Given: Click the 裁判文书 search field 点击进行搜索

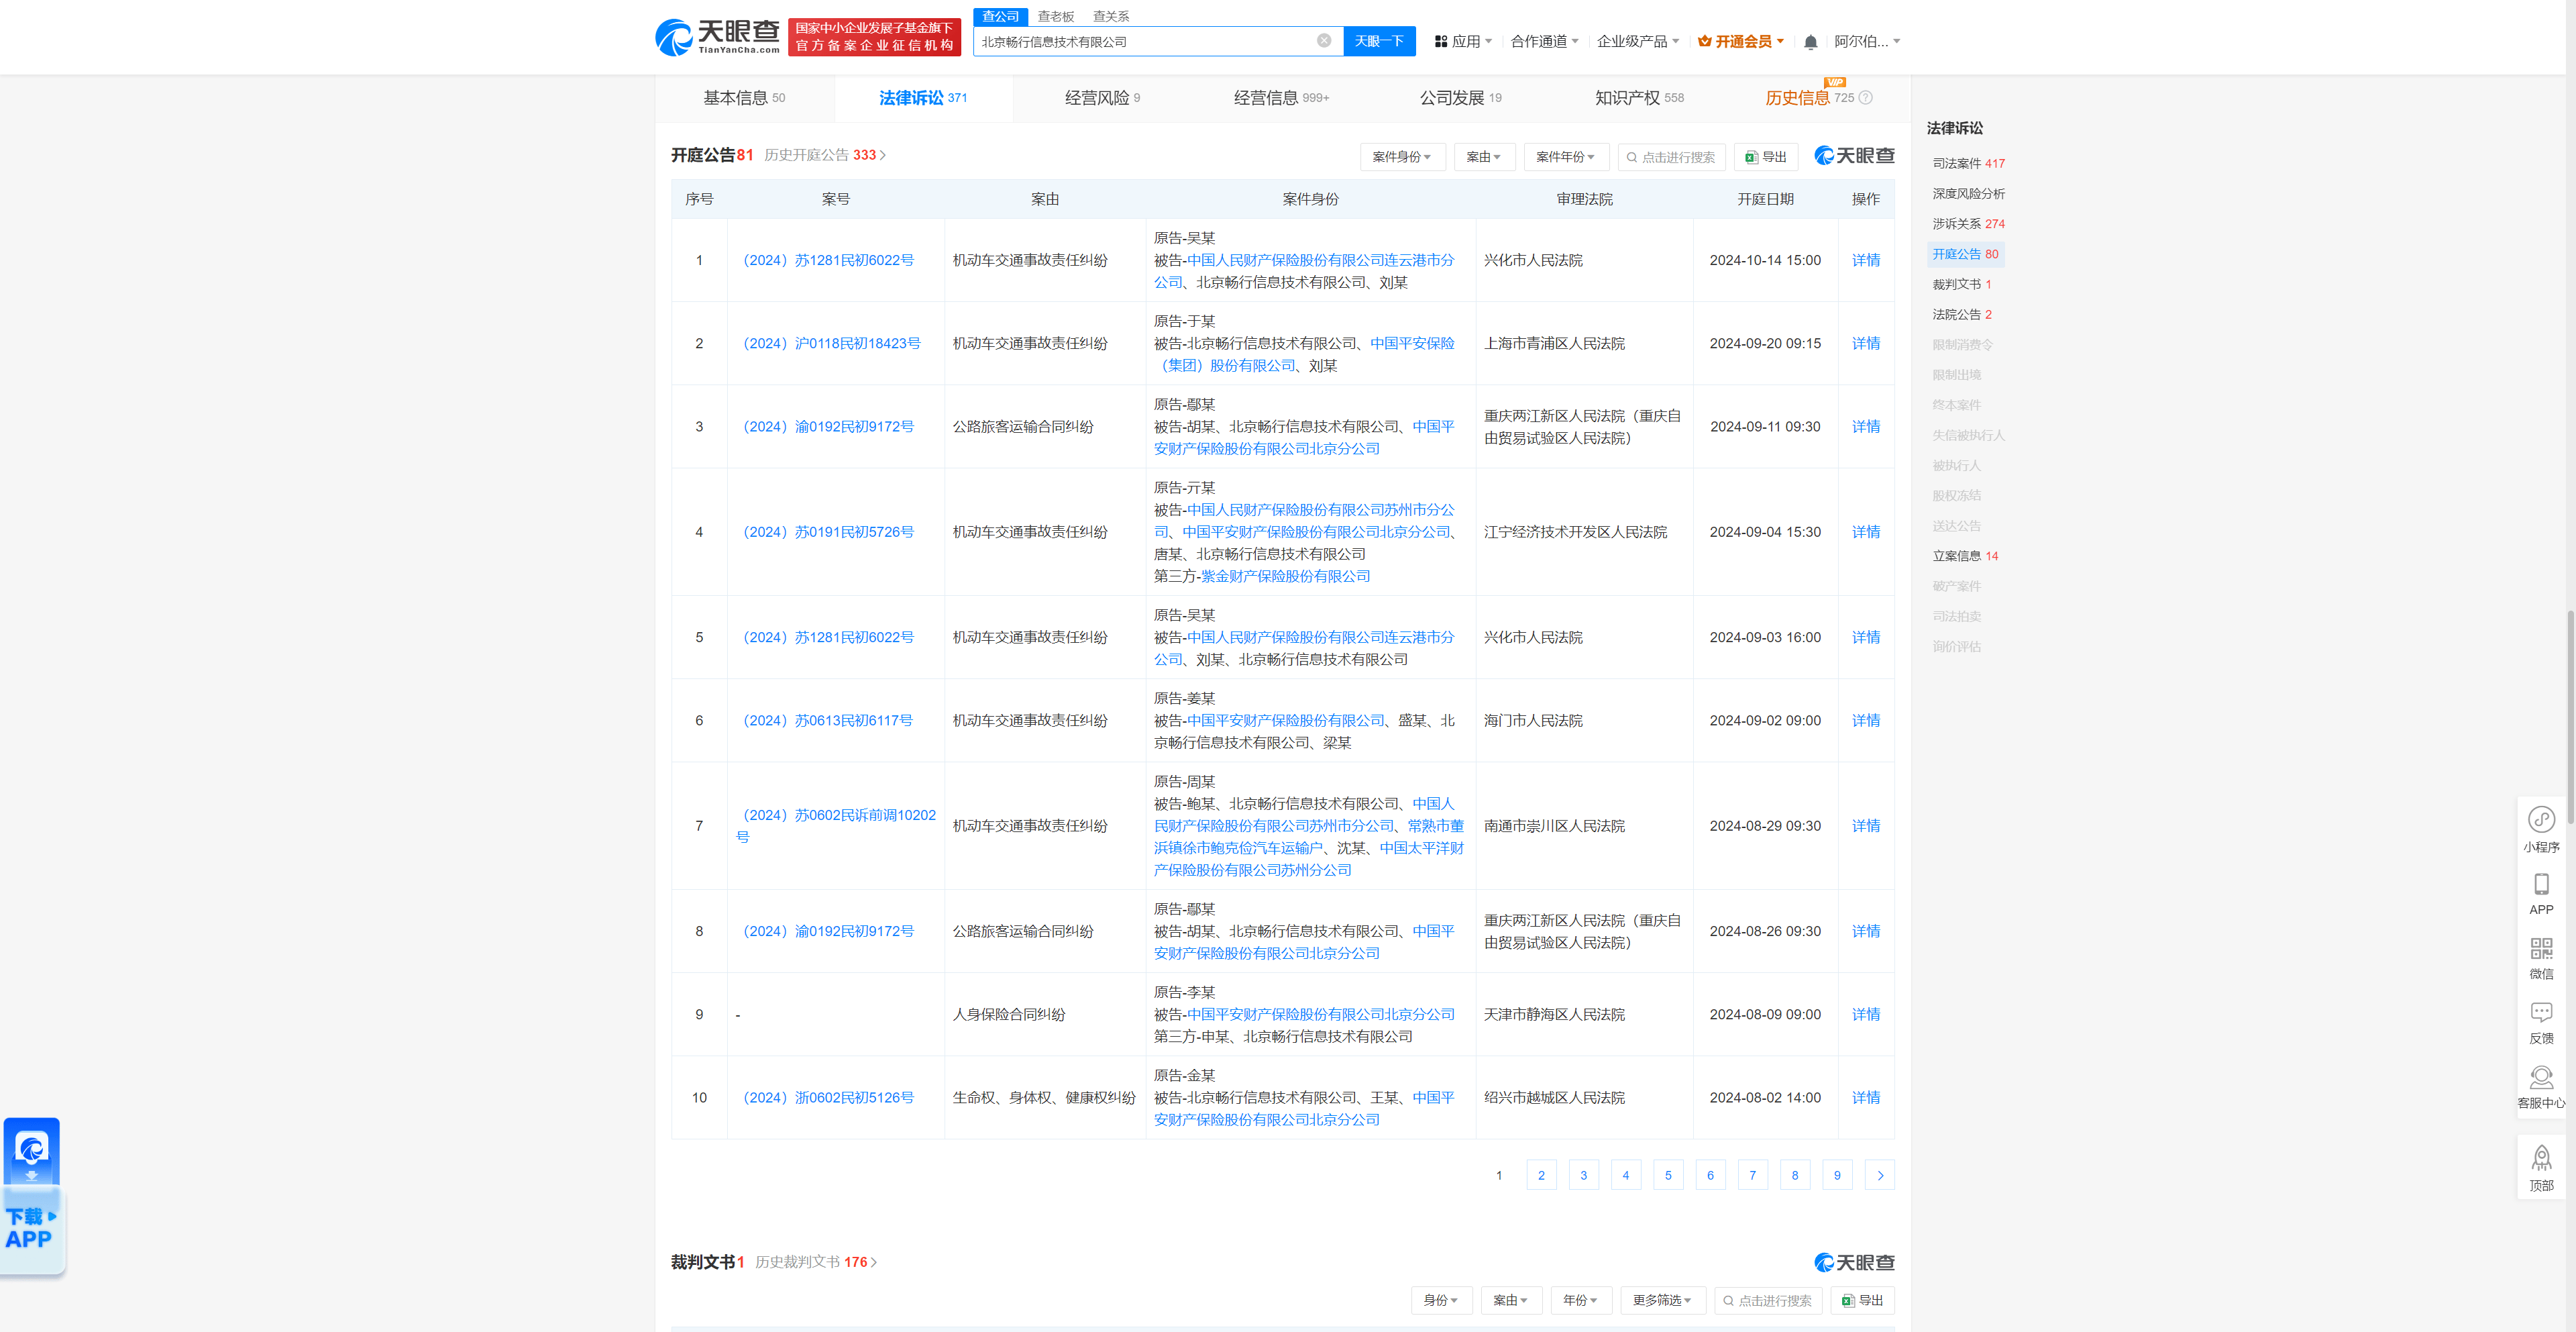Looking at the screenshot, I should [1768, 1300].
